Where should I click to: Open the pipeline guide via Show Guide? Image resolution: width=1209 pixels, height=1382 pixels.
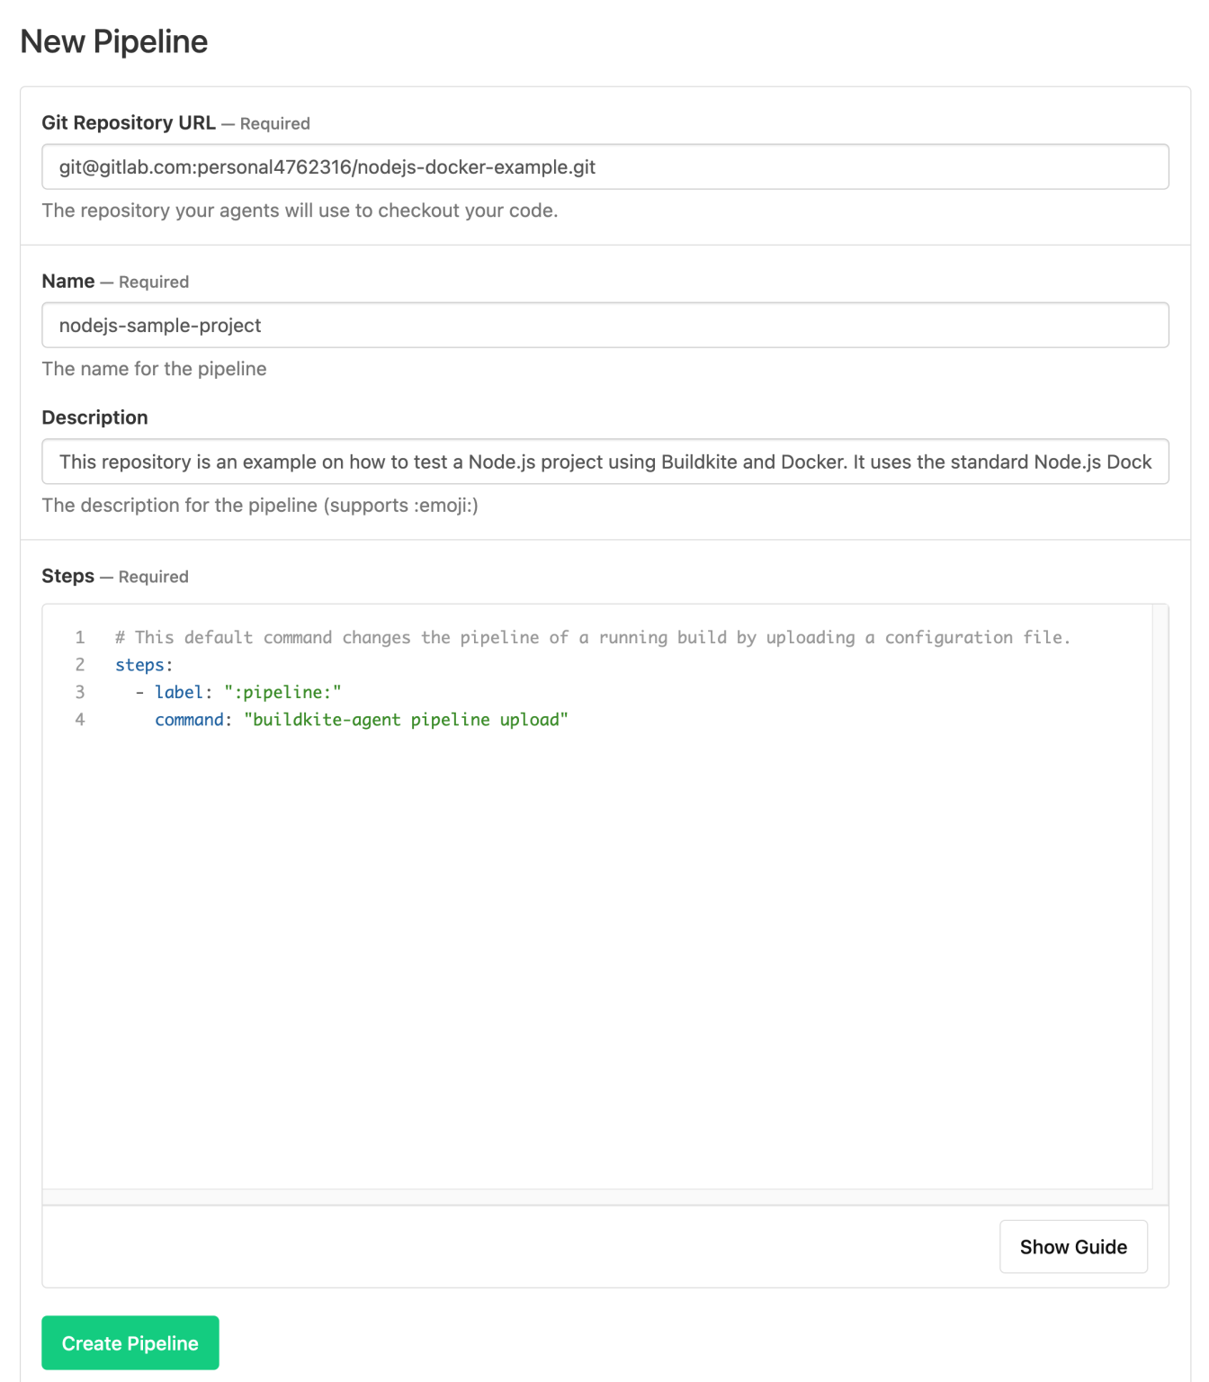(x=1073, y=1246)
